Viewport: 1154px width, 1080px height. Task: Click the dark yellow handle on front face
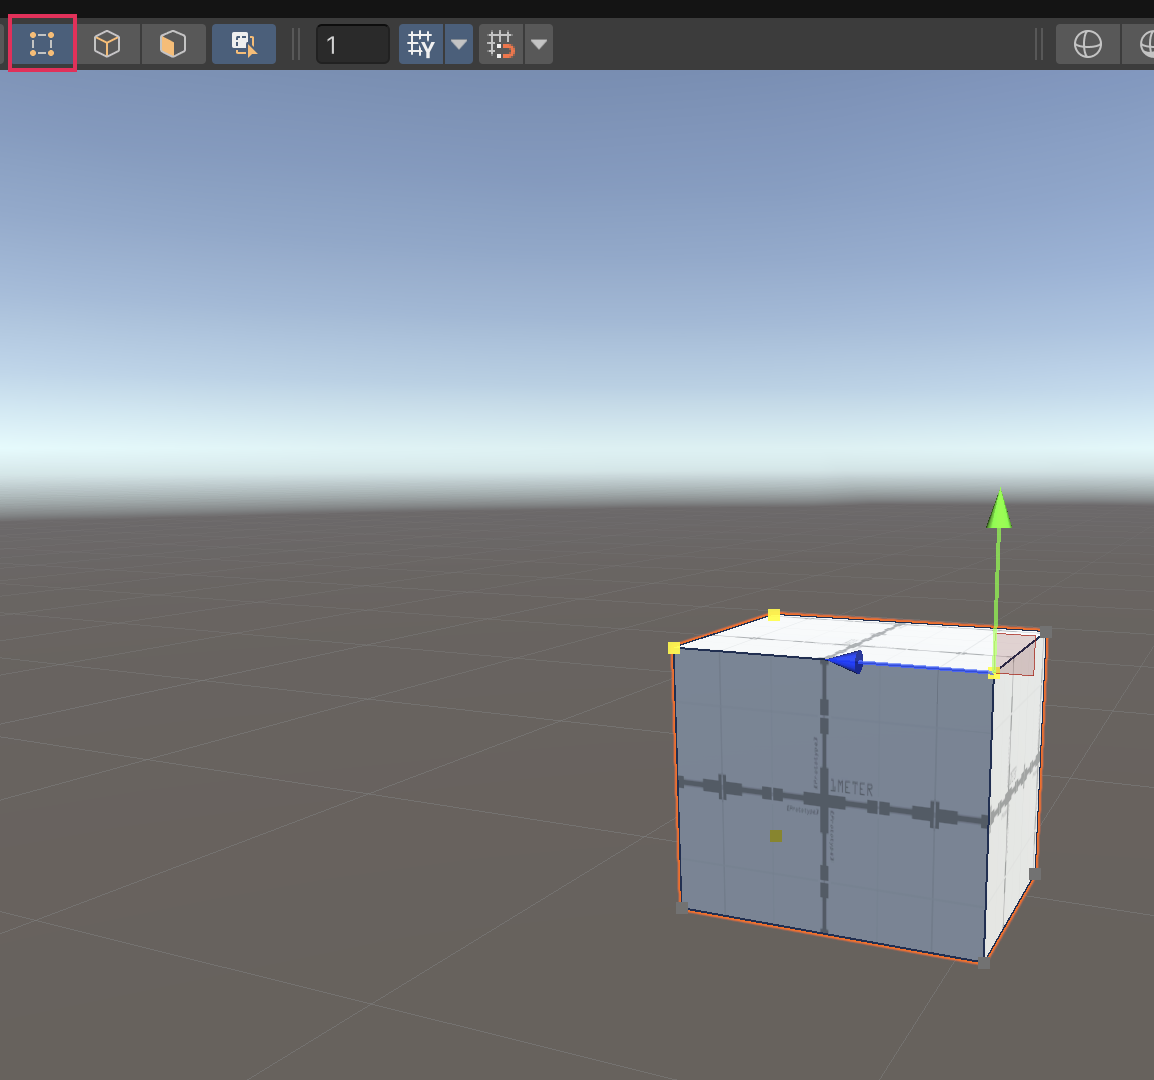pos(776,835)
